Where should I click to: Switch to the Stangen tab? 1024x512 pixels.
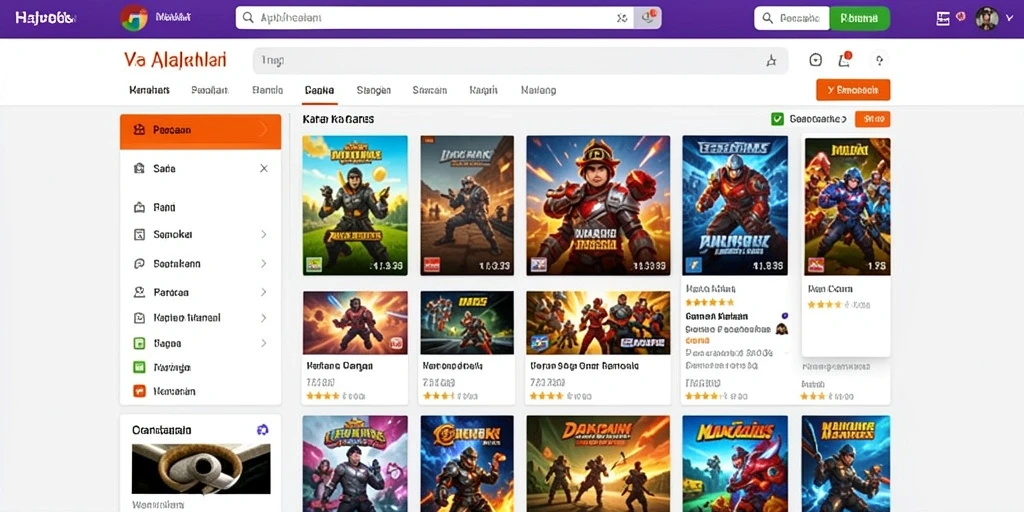(x=374, y=90)
